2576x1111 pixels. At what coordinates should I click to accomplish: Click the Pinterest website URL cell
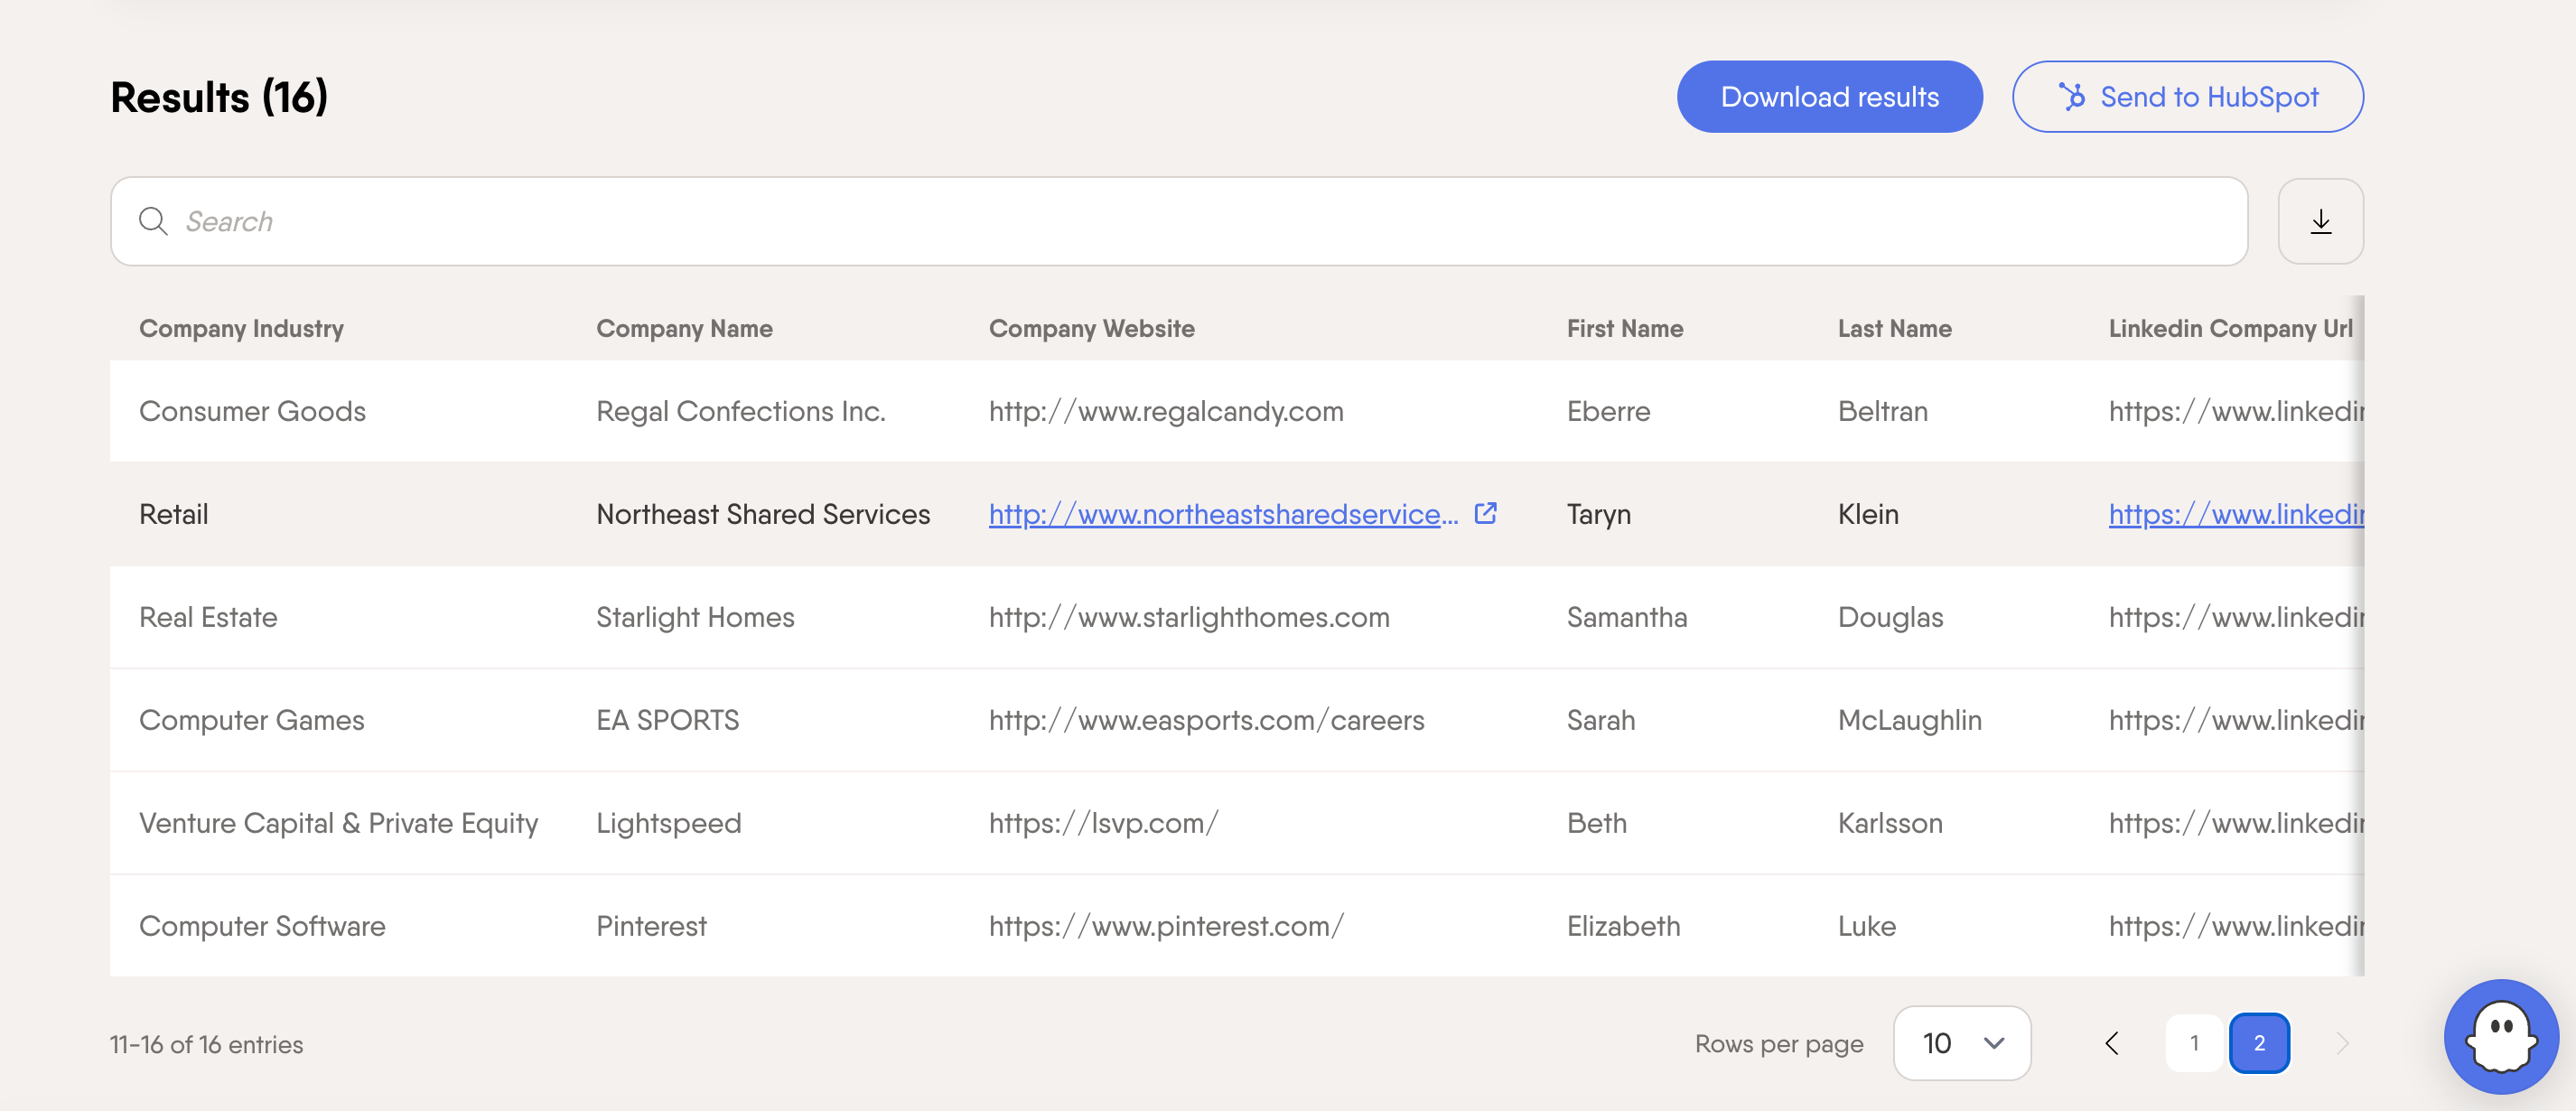pyautogui.click(x=1166, y=926)
